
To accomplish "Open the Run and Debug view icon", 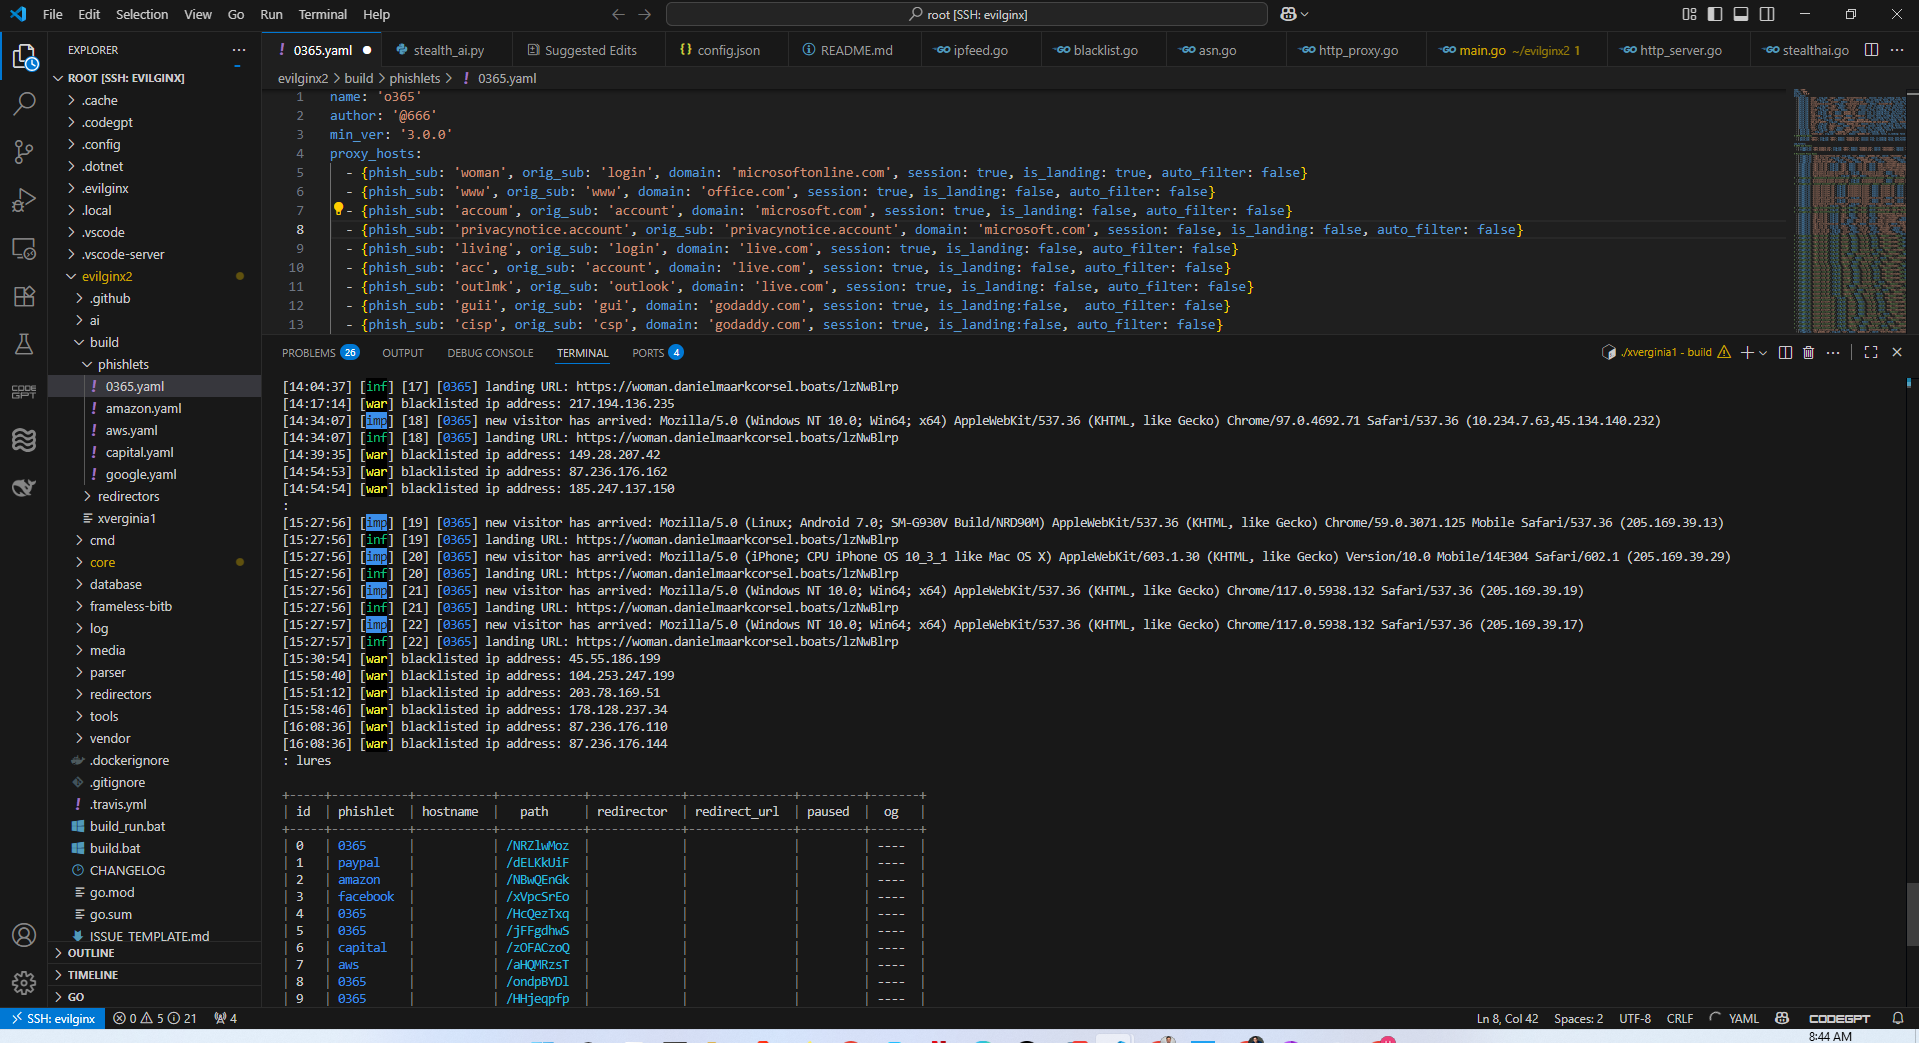I will 24,200.
